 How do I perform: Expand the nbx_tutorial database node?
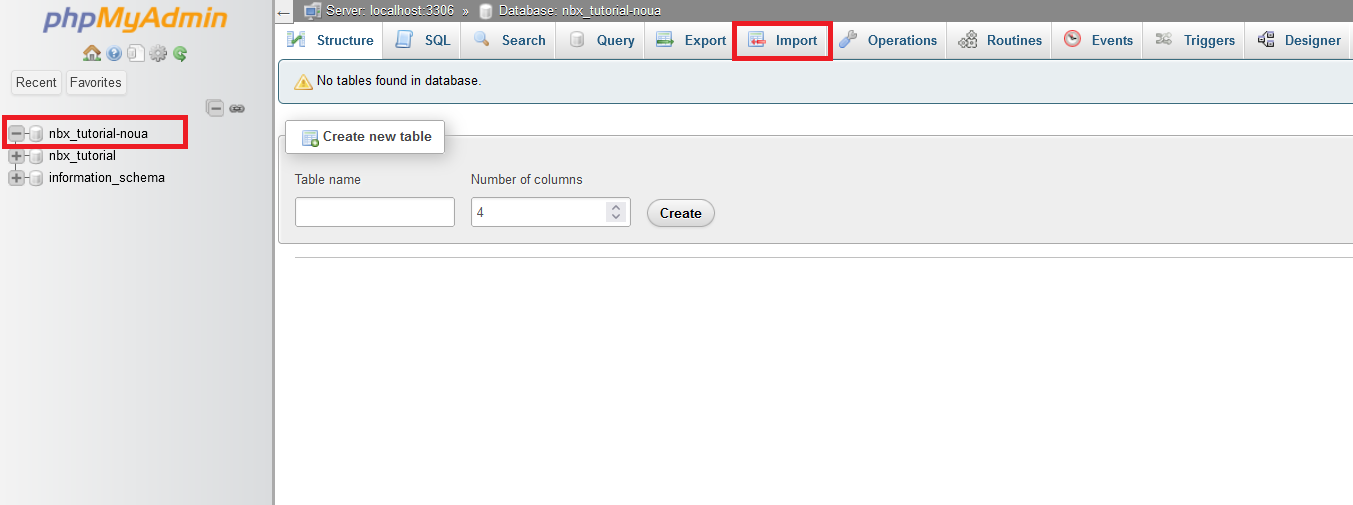pos(16,156)
